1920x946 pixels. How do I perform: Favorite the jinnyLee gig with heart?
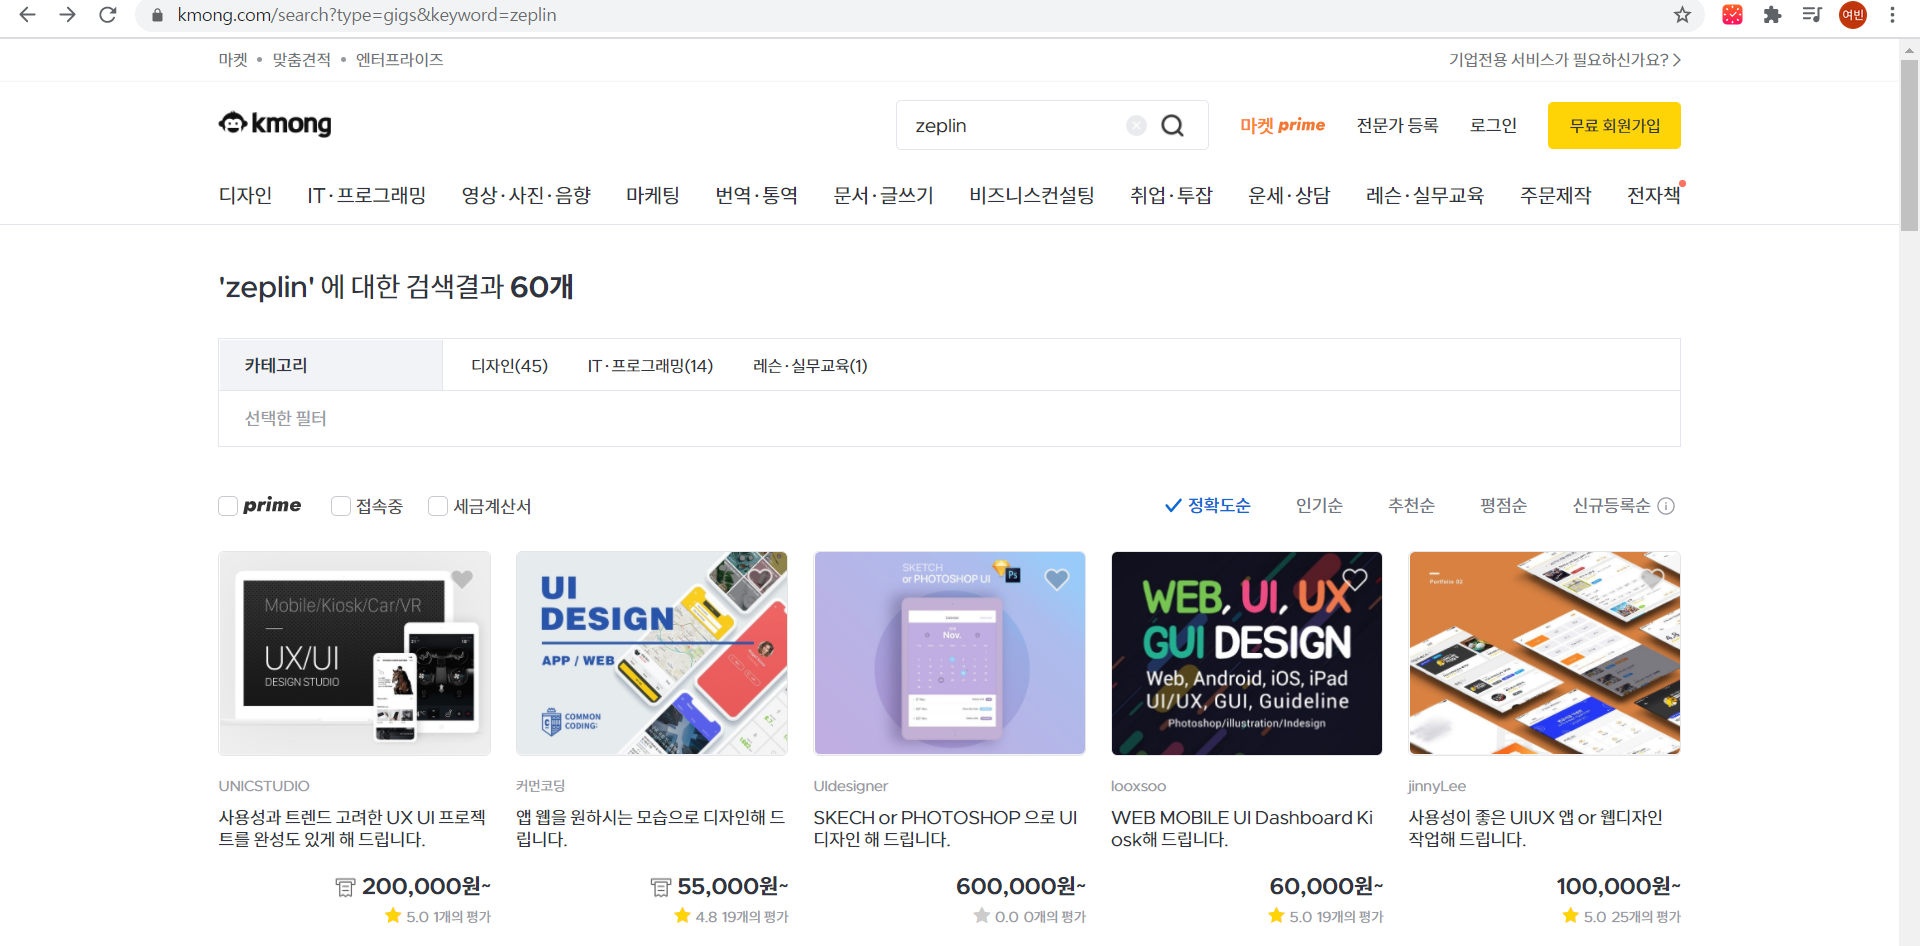(1652, 579)
